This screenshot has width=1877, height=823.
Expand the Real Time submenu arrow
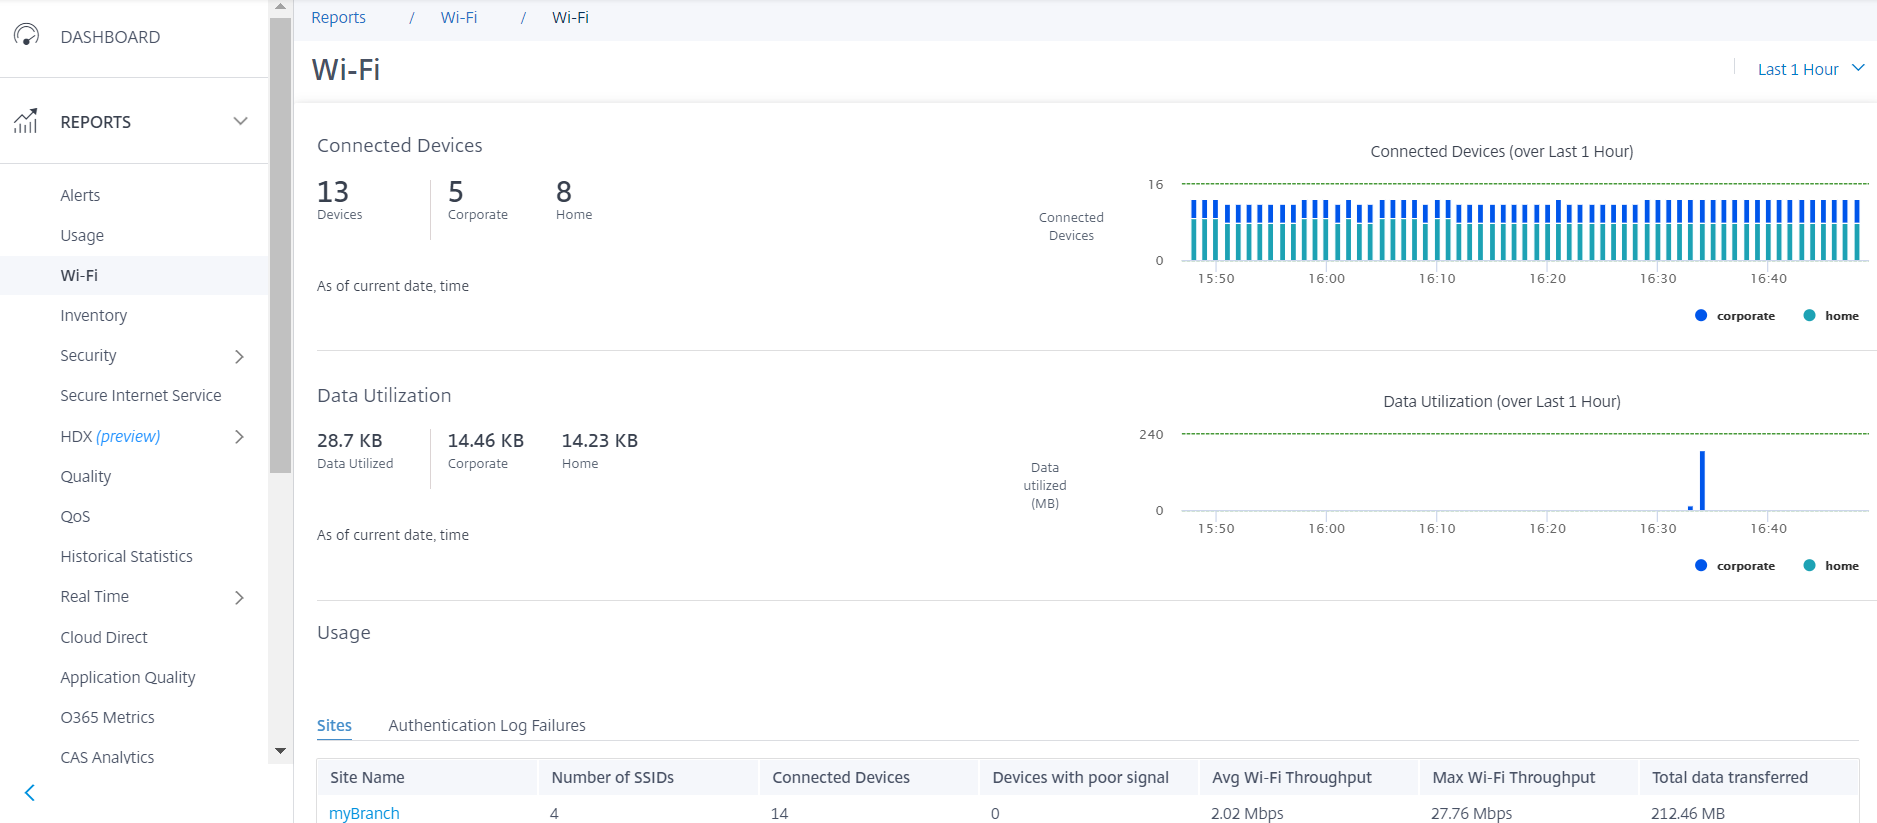click(239, 597)
